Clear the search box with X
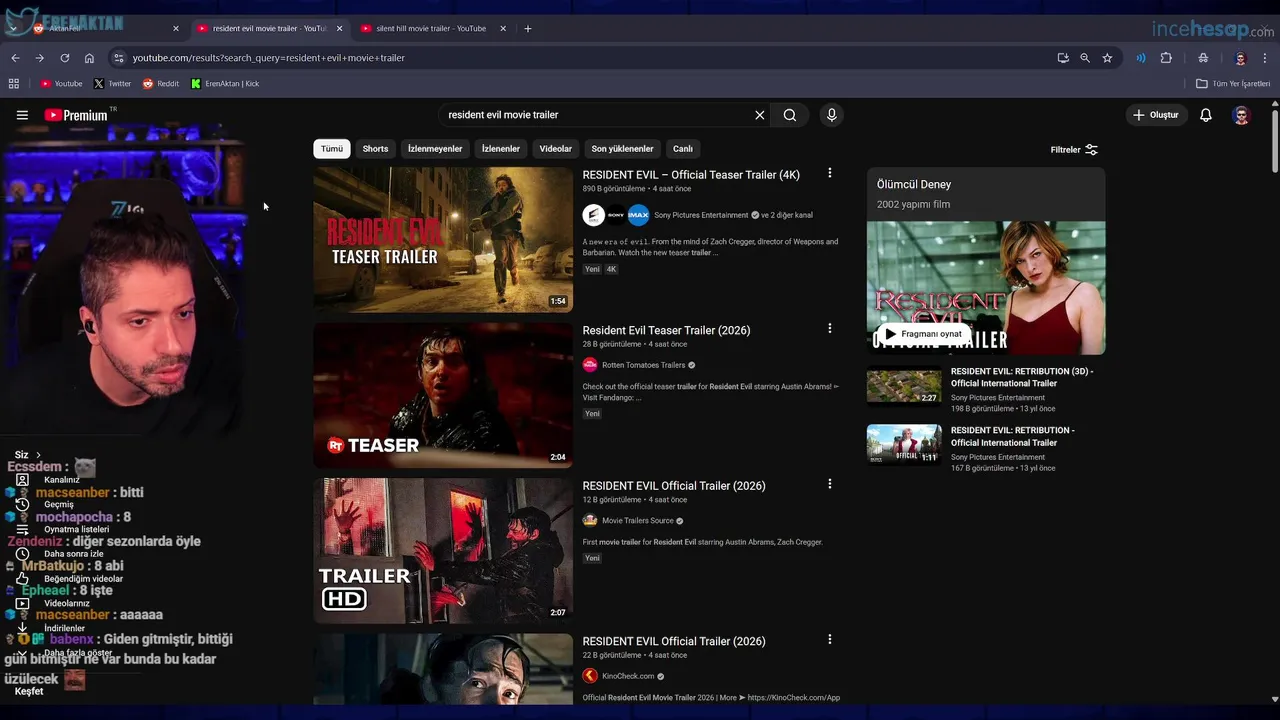Screen dimensions: 1280x720 tap(760, 115)
